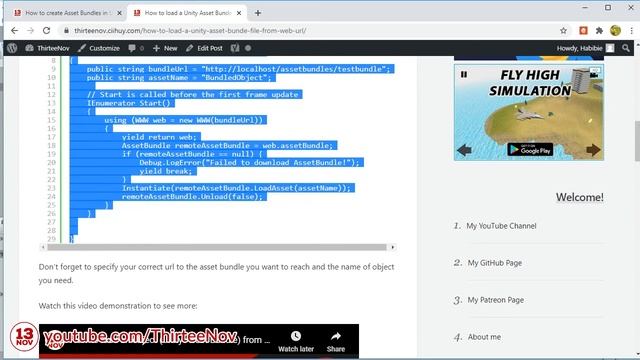Reload the current page

47,31
